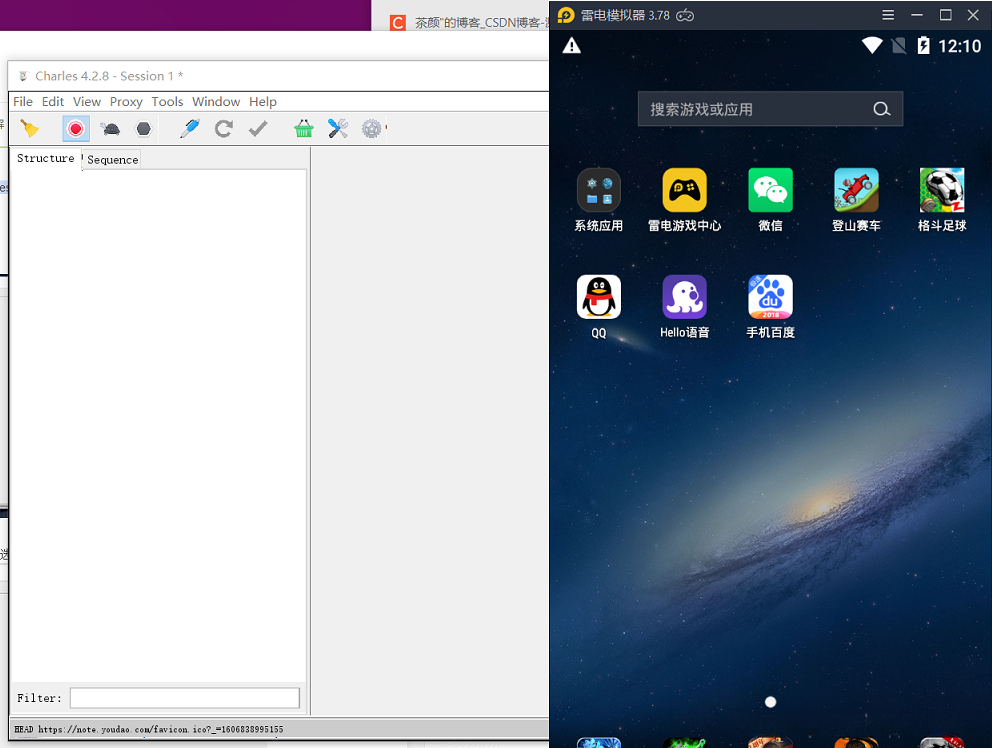
Task: Minimize the 雷电模拟器 emulator window
Action: click(x=917, y=15)
